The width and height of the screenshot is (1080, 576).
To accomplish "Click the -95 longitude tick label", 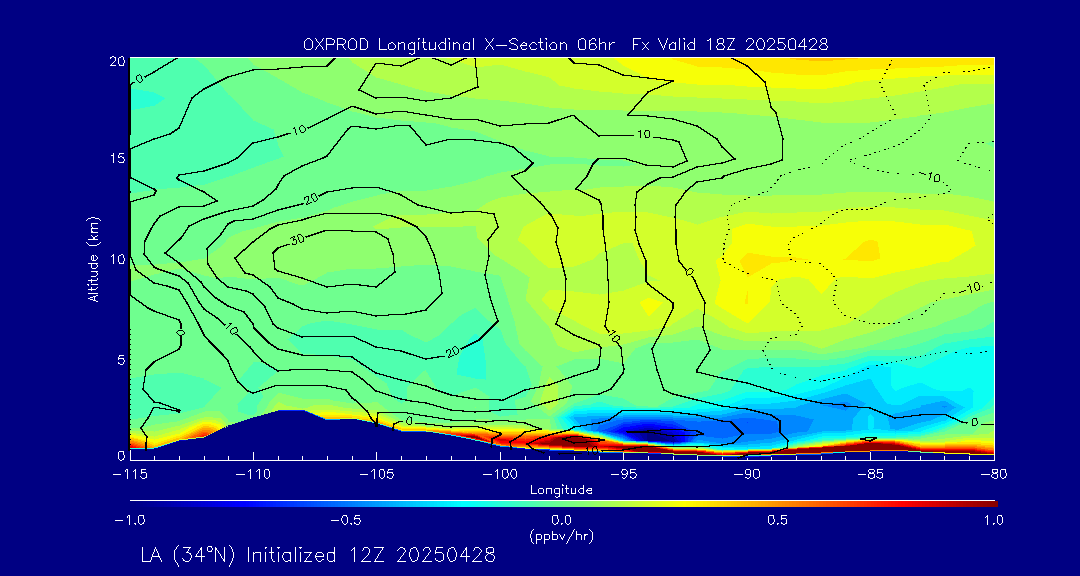I will click(x=623, y=475).
